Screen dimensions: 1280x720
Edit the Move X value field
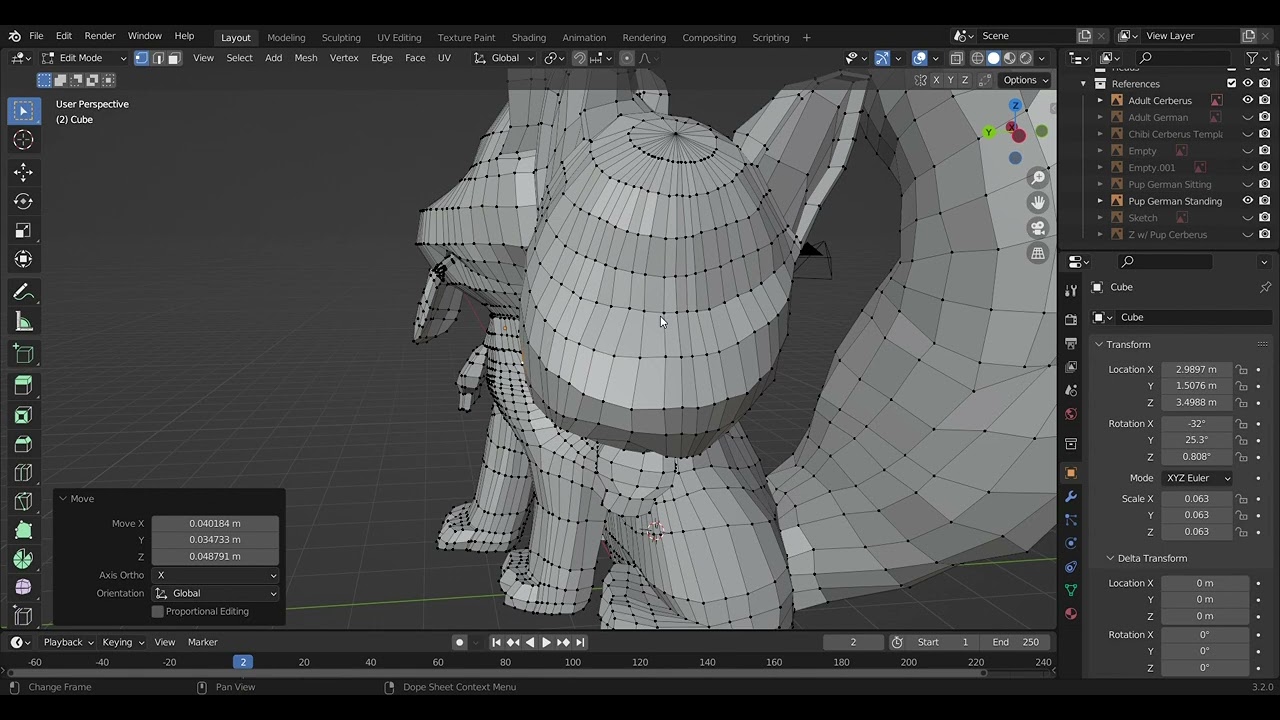point(215,523)
